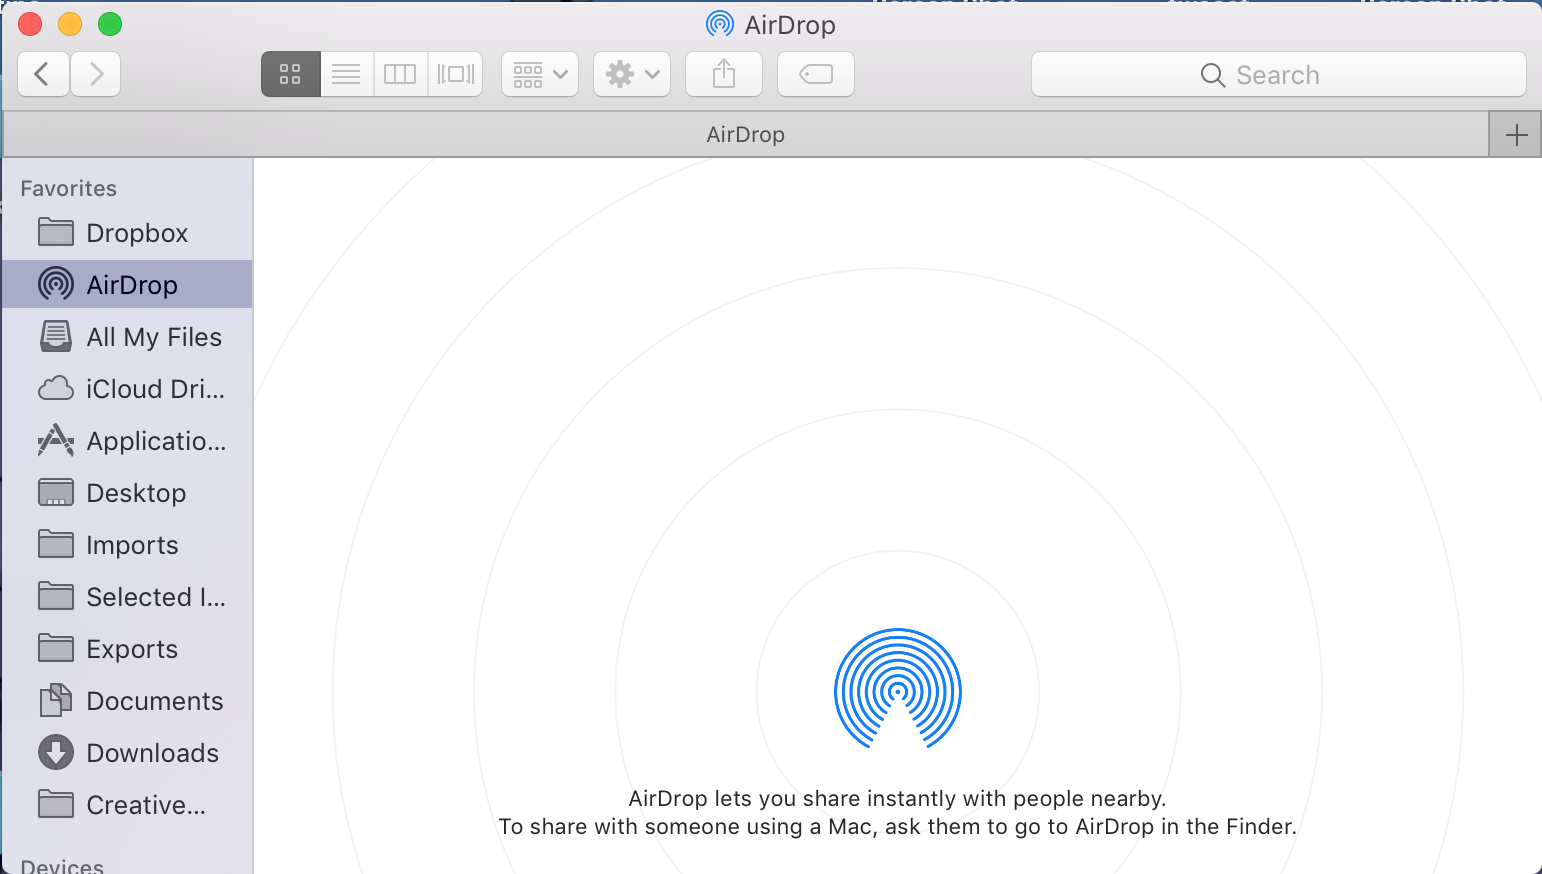Zoom the Finder window with green button

pos(110,24)
